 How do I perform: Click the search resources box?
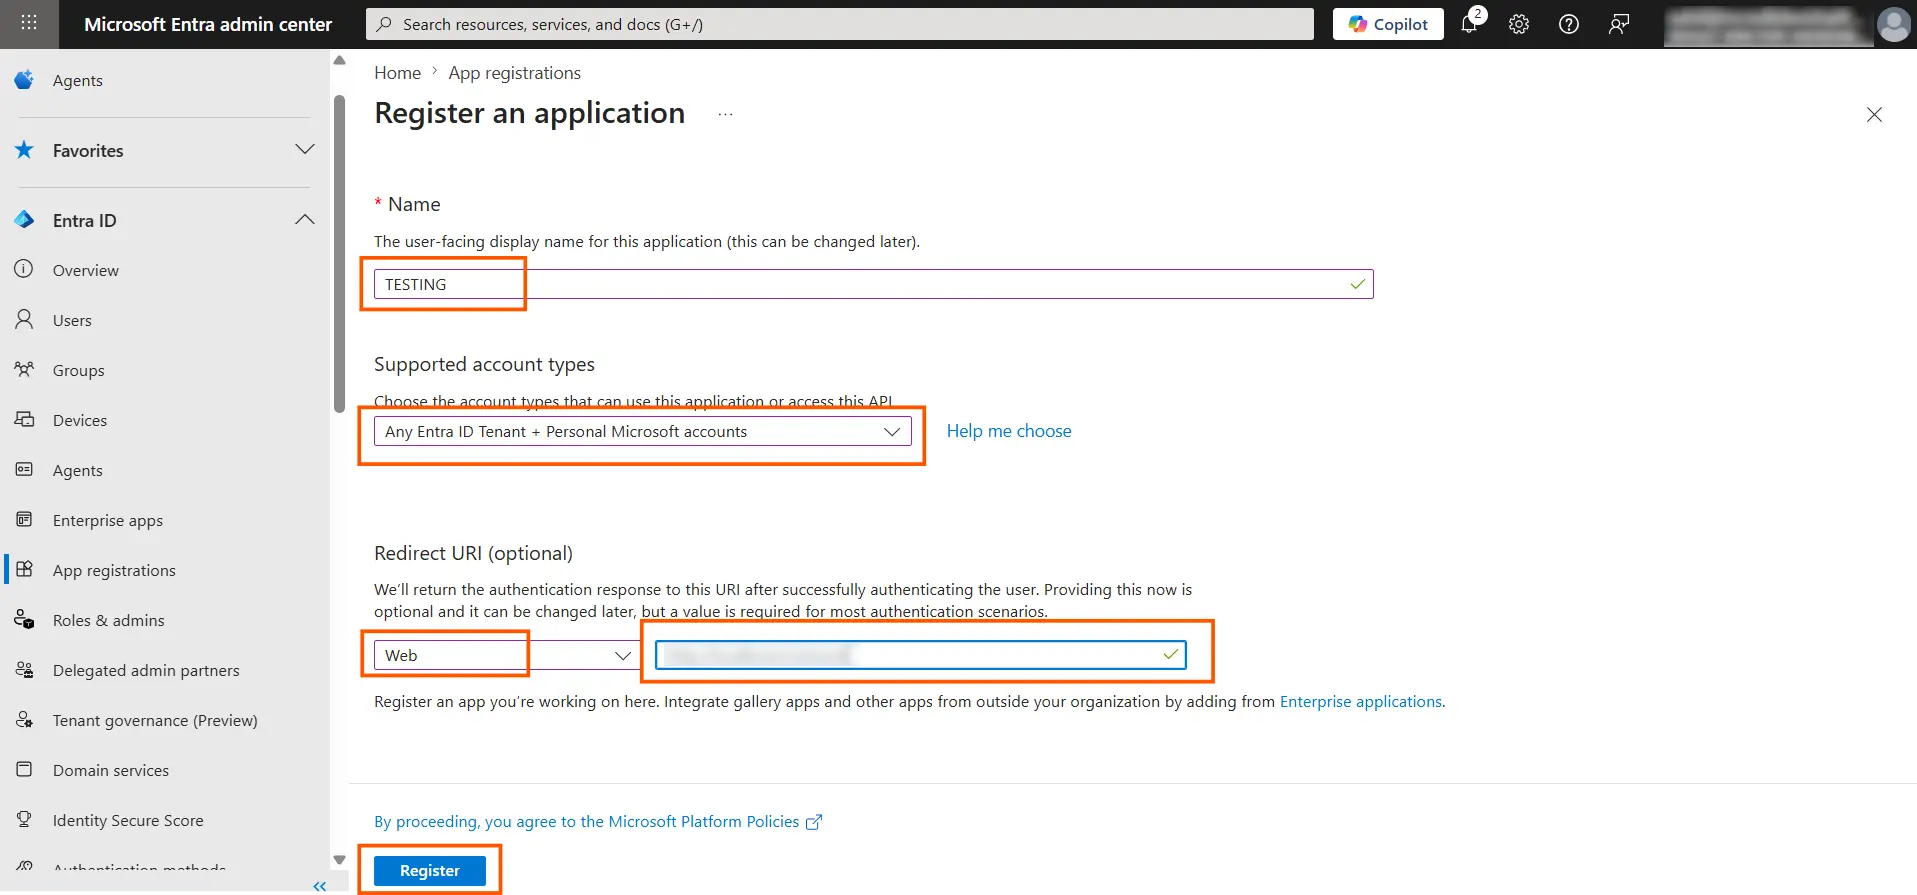pyautogui.click(x=840, y=24)
